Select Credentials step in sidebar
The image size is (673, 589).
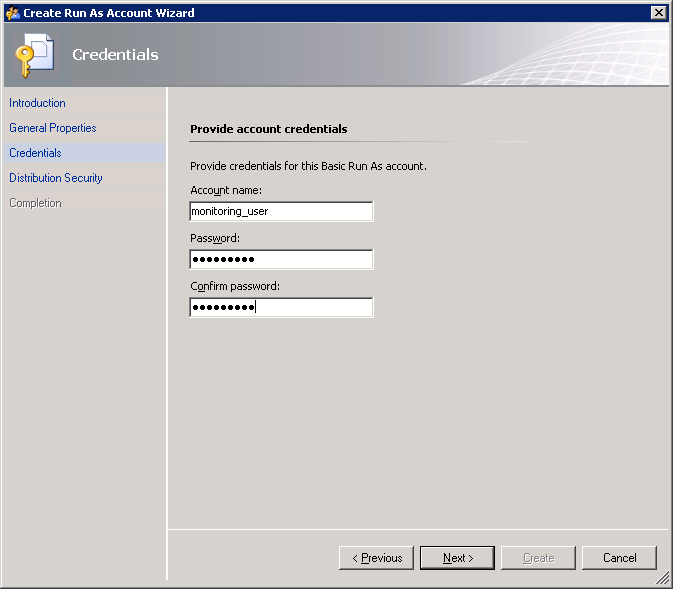click(35, 153)
